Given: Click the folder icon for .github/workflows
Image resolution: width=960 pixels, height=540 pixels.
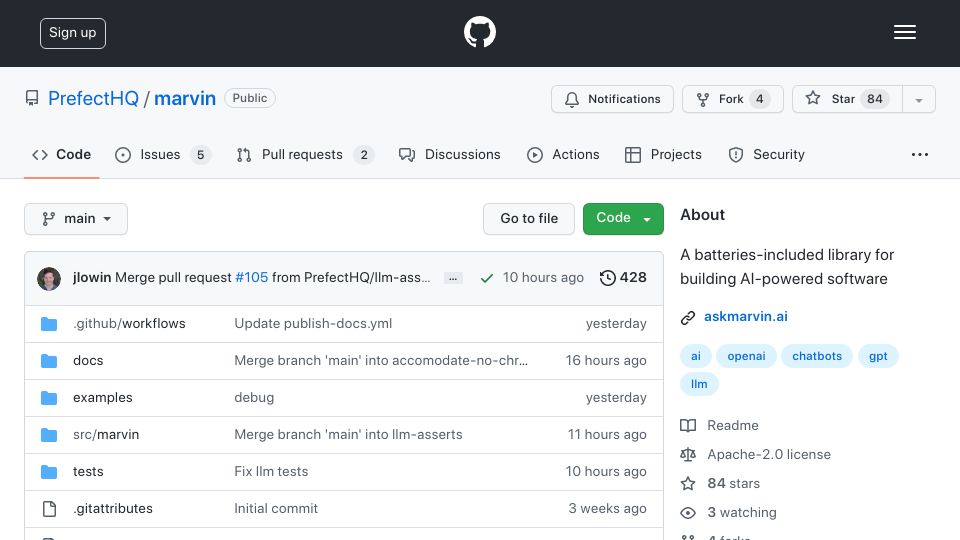Looking at the screenshot, I should (49, 324).
